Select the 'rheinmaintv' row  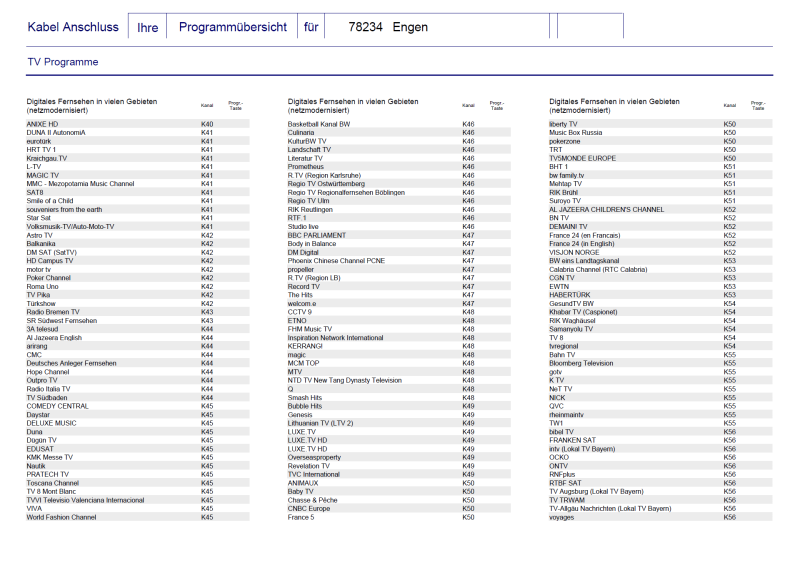click(x=661, y=415)
